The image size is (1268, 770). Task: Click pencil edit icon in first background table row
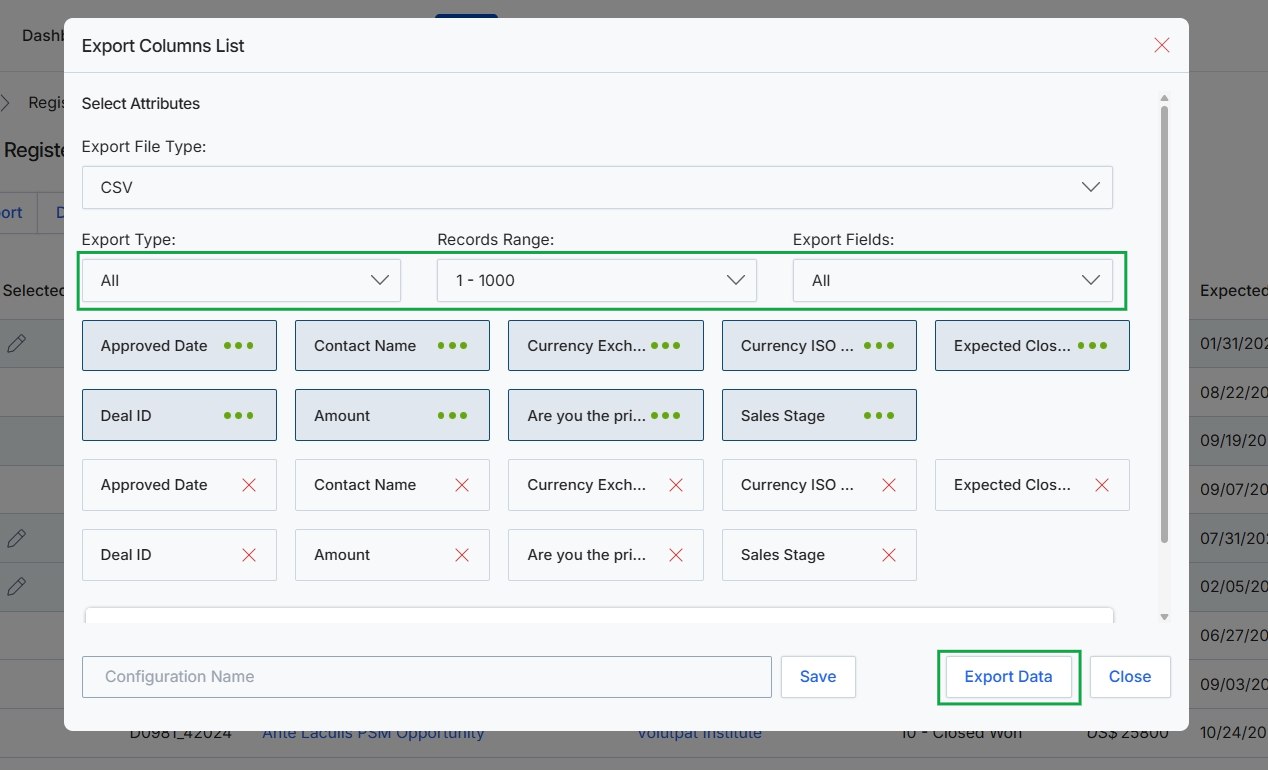tap(16, 344)
